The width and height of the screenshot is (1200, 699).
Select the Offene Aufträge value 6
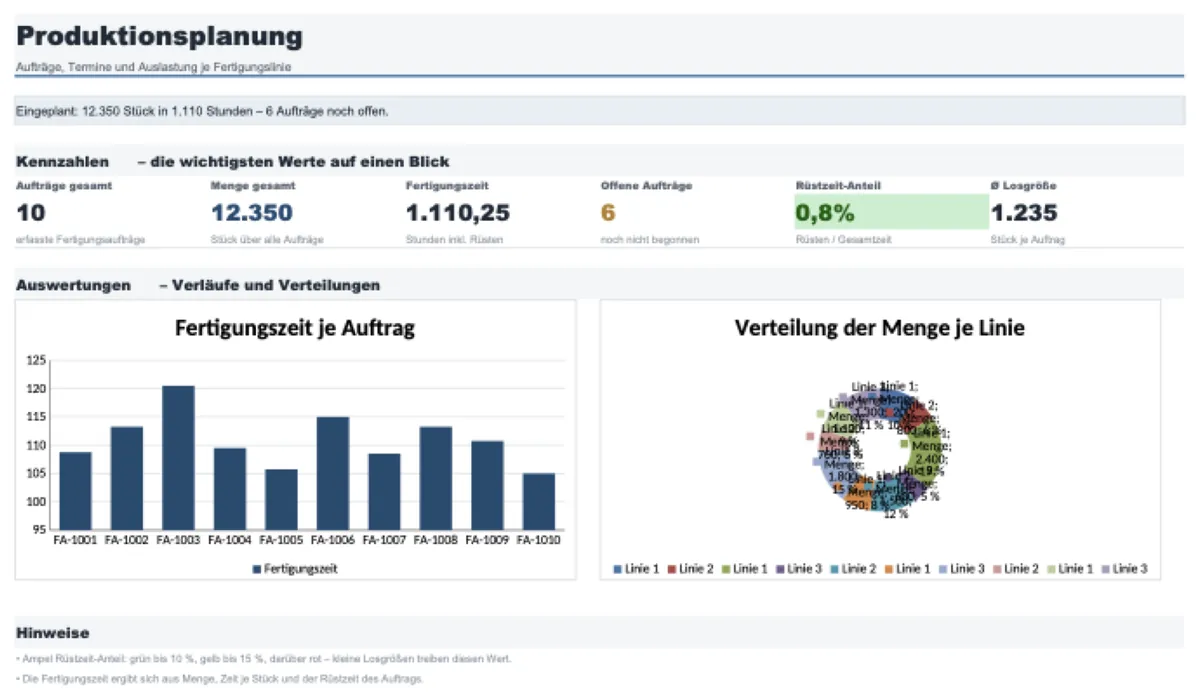click(x=608, y=212)
